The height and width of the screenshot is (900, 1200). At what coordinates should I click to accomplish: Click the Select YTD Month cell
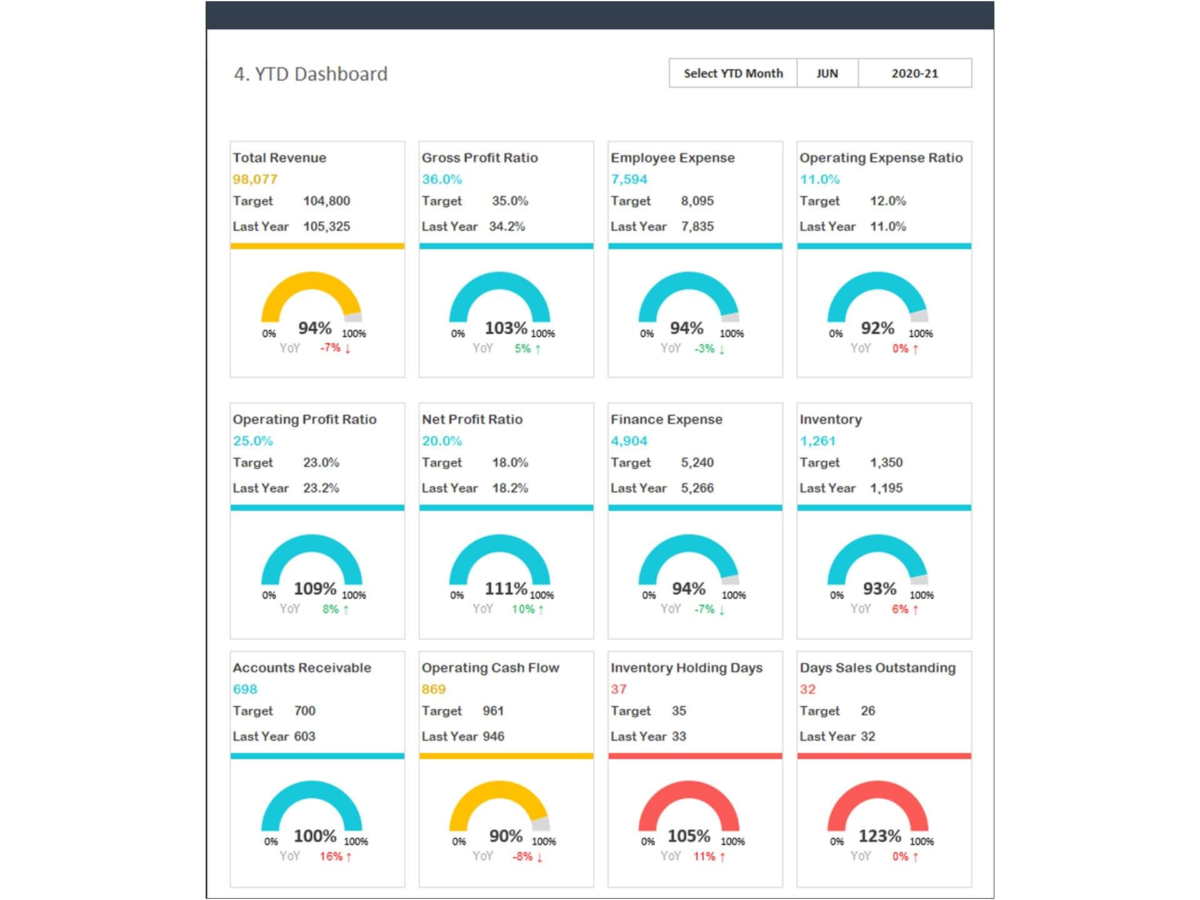[732, 72]
